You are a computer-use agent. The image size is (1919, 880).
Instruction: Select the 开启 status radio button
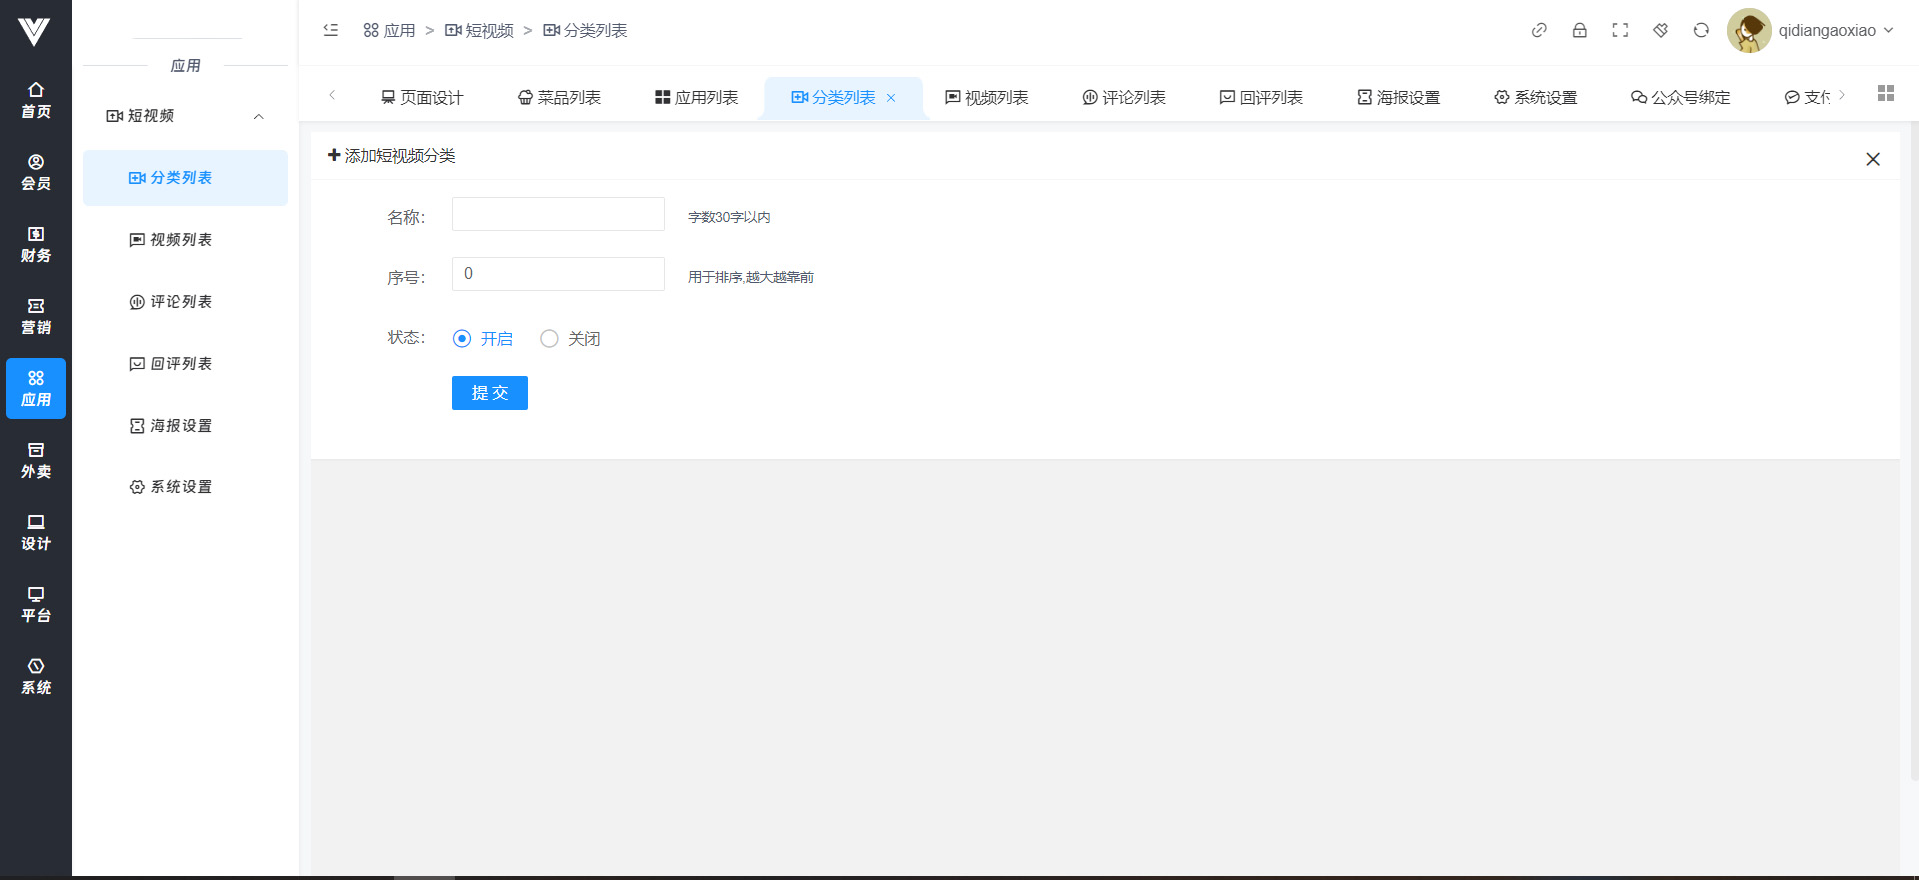[x=462, y=339]
